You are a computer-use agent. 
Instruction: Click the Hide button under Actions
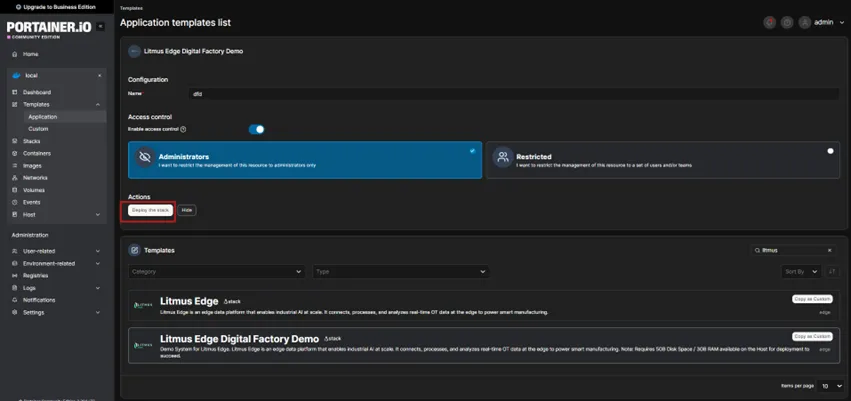pyautogui.click(x=187, y=210)
